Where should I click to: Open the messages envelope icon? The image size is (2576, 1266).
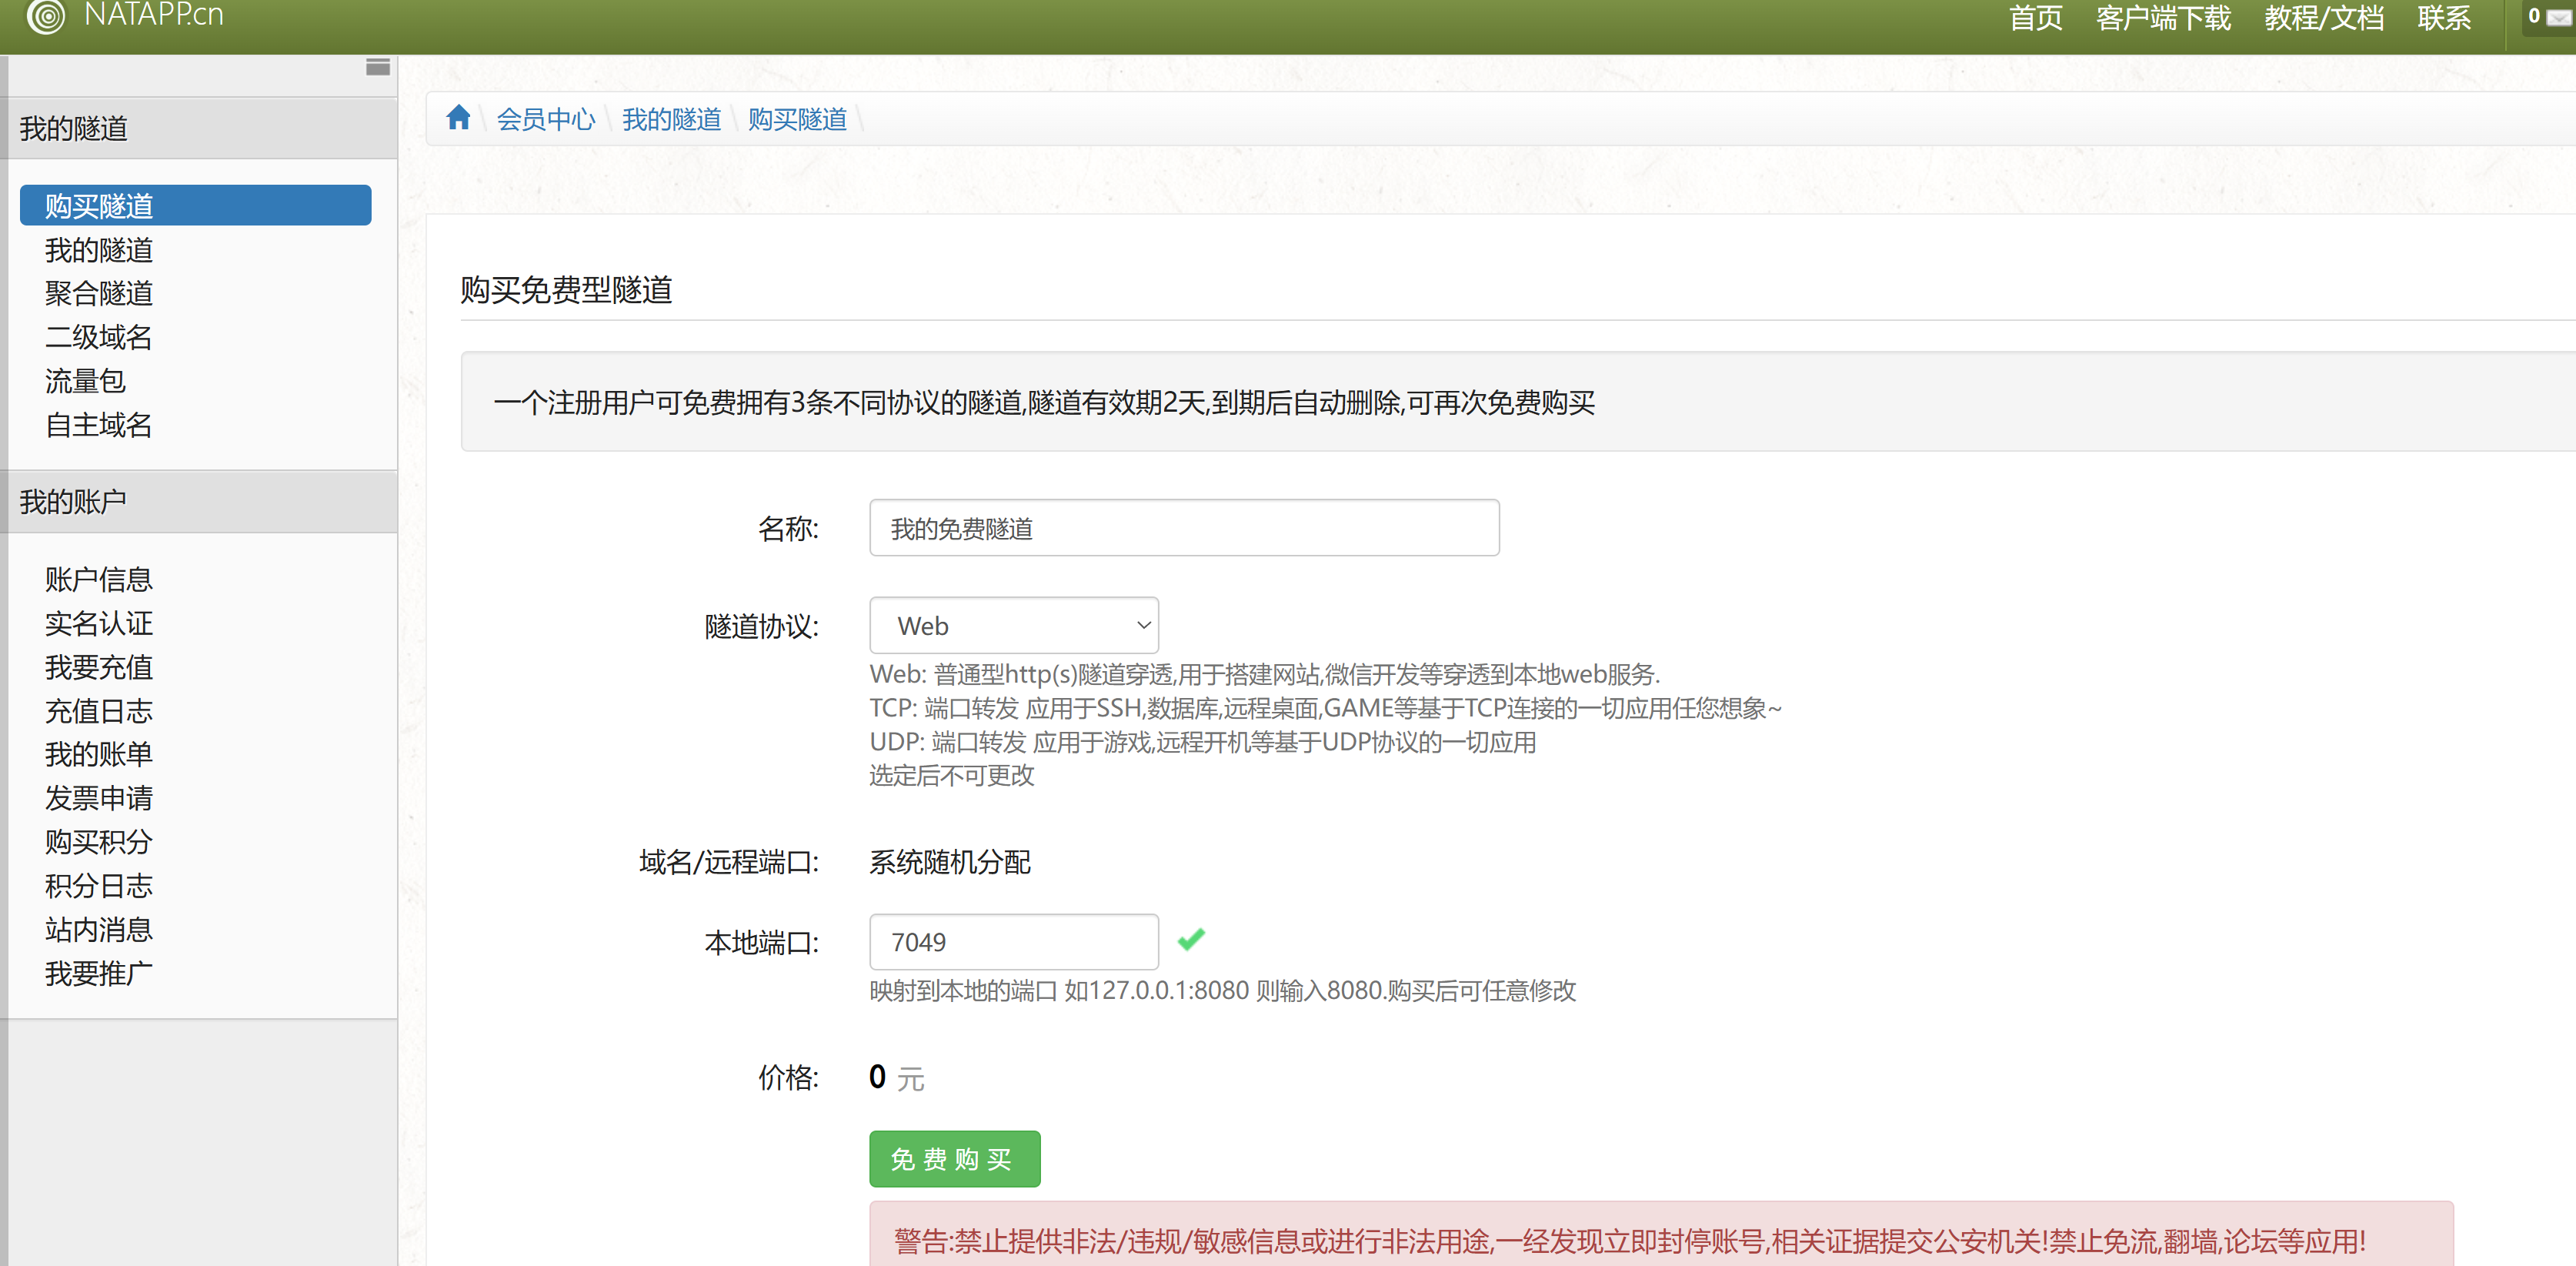coord(2560,17)
